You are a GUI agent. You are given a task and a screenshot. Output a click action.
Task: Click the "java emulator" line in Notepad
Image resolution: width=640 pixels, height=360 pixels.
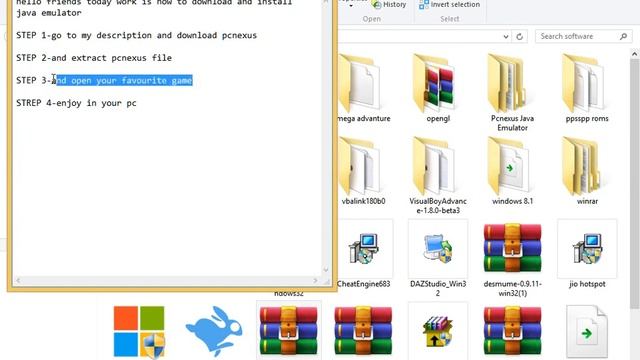(x=49, y=13)
